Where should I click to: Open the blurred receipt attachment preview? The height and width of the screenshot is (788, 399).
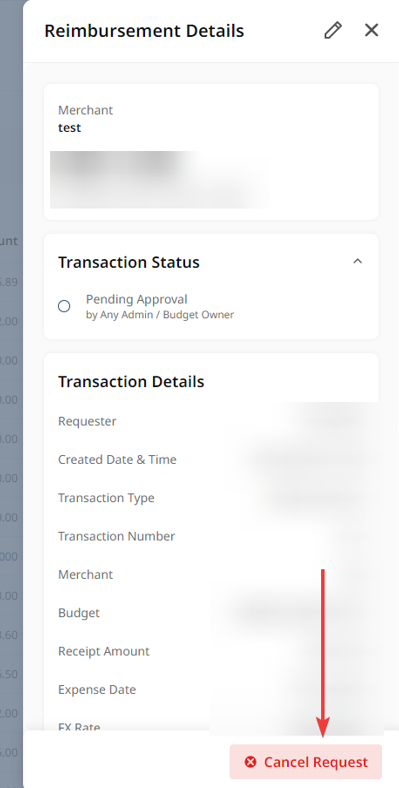coord(161,179)
